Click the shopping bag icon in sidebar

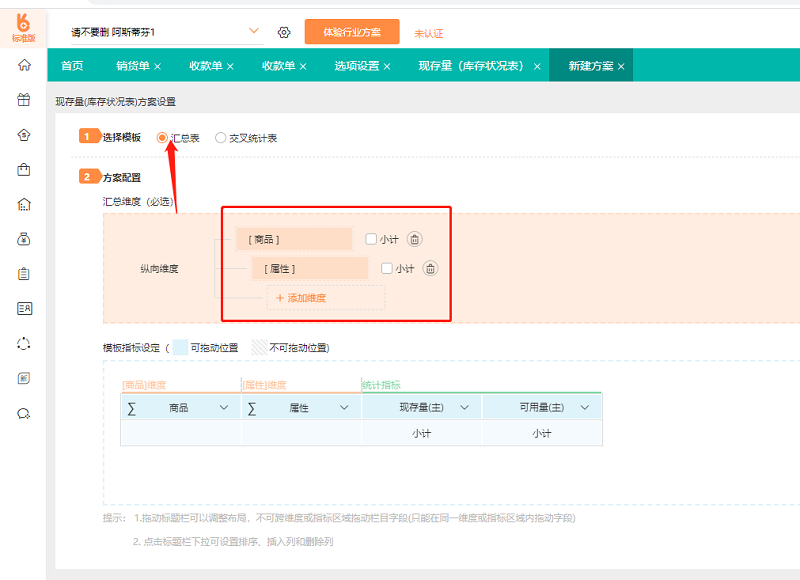coord(24,170)
